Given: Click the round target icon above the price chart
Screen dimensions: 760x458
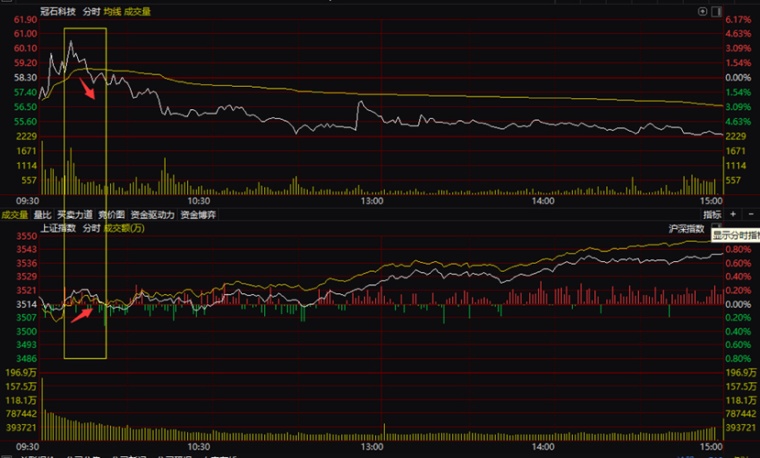Looking at the screenshot, I should point(702,11).
